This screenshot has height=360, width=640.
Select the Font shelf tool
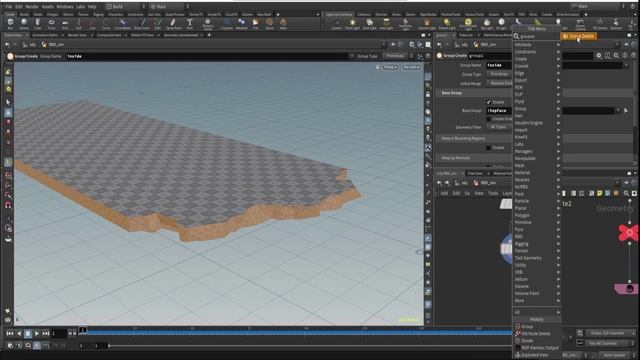coord(190,24)
